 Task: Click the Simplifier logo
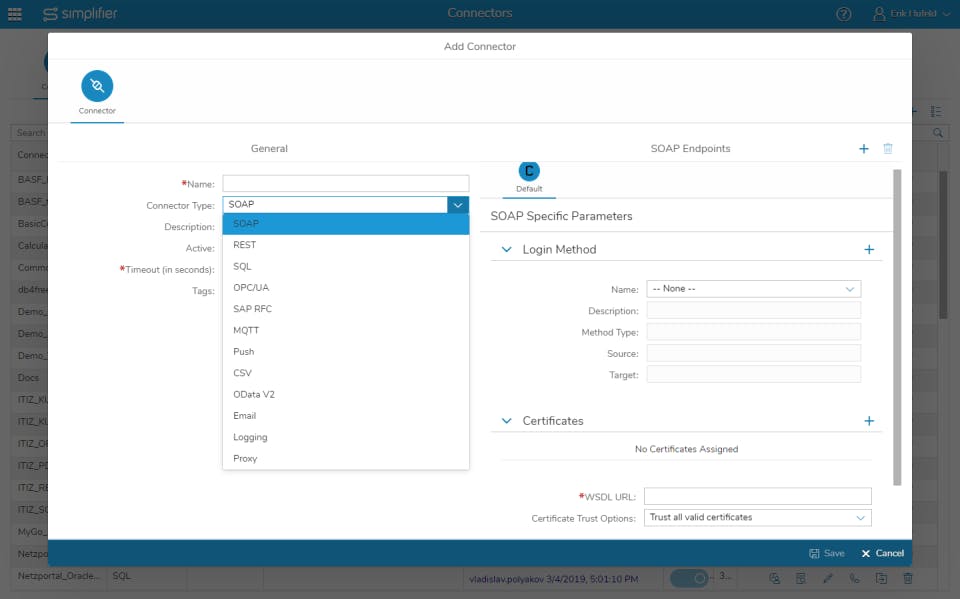point(80,13)
